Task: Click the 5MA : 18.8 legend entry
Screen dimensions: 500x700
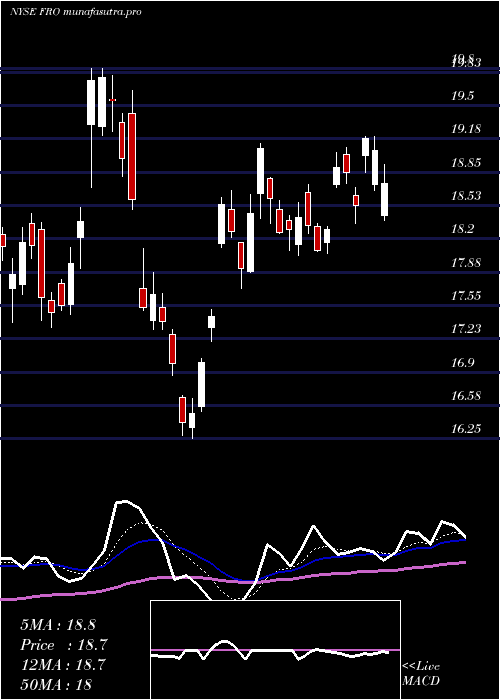Action: tap(58, 625)
